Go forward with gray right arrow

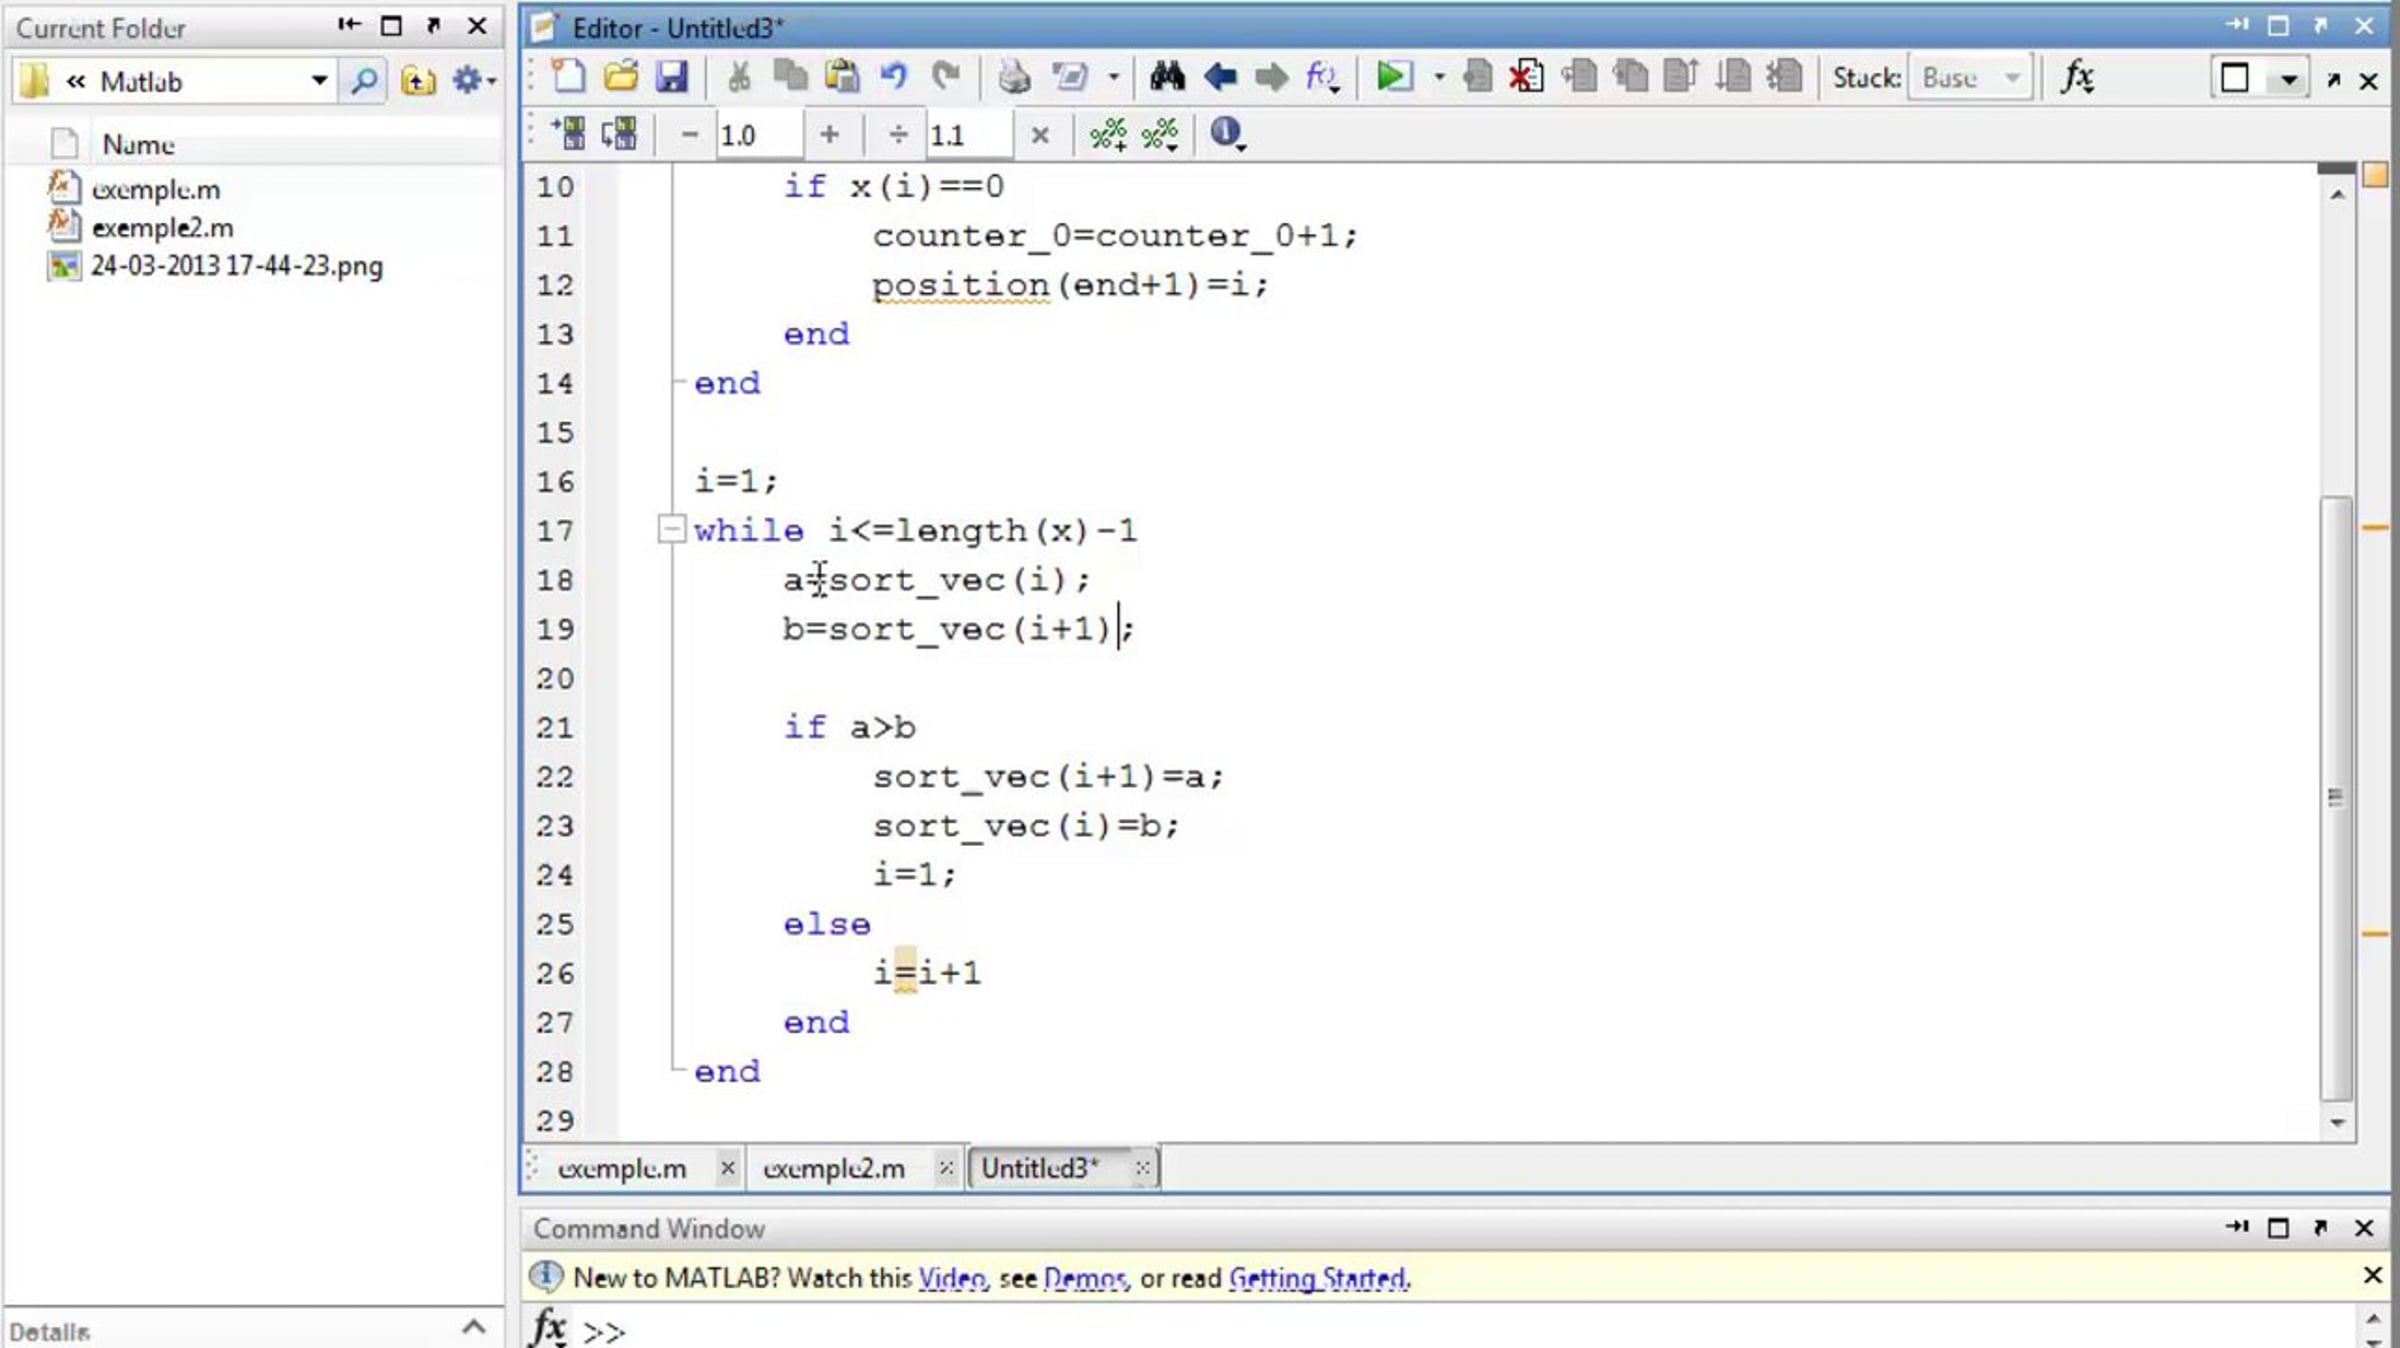point(1271,77)
